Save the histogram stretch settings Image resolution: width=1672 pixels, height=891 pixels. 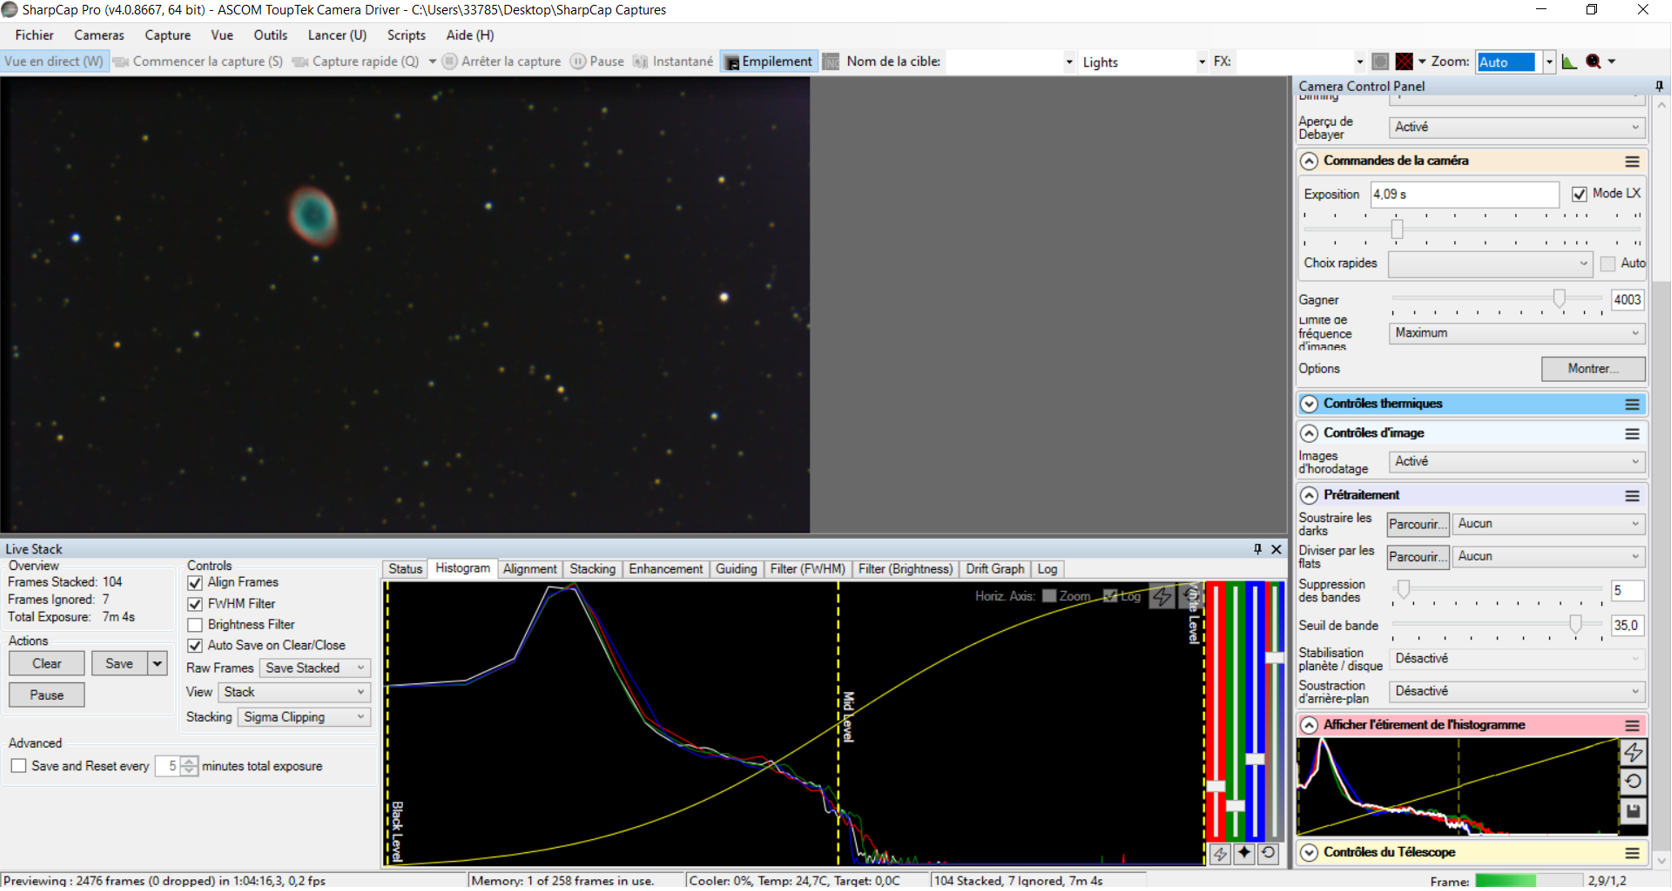coord(1633,811)
